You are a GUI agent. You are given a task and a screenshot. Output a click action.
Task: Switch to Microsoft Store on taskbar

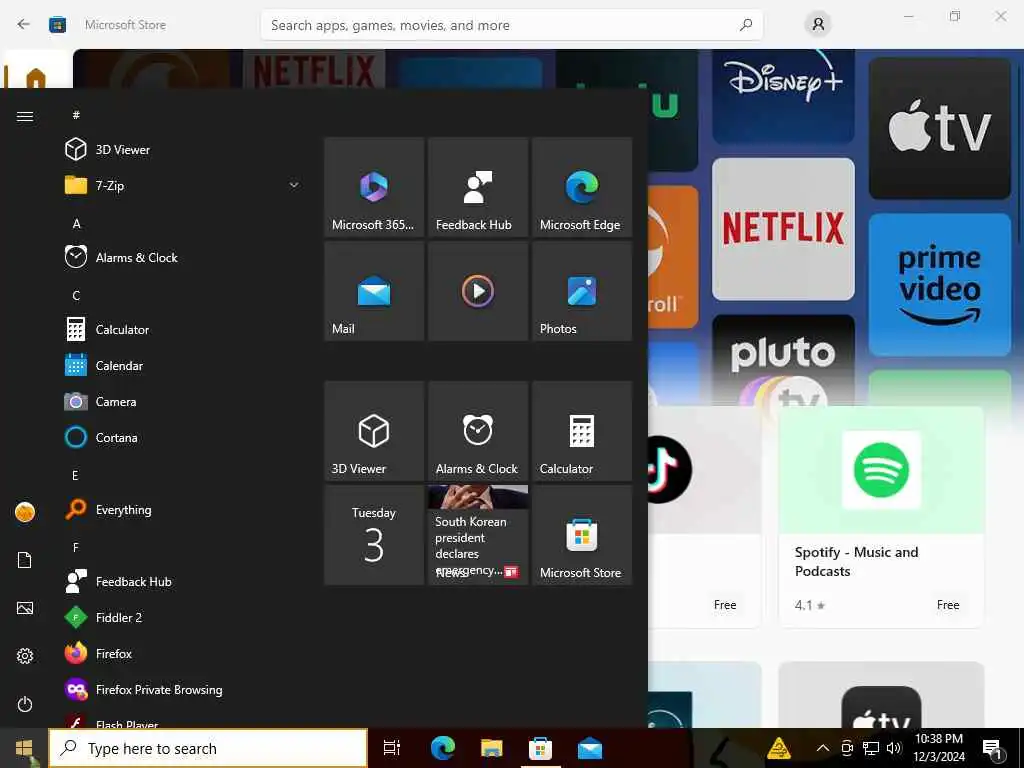coord(540,748)
